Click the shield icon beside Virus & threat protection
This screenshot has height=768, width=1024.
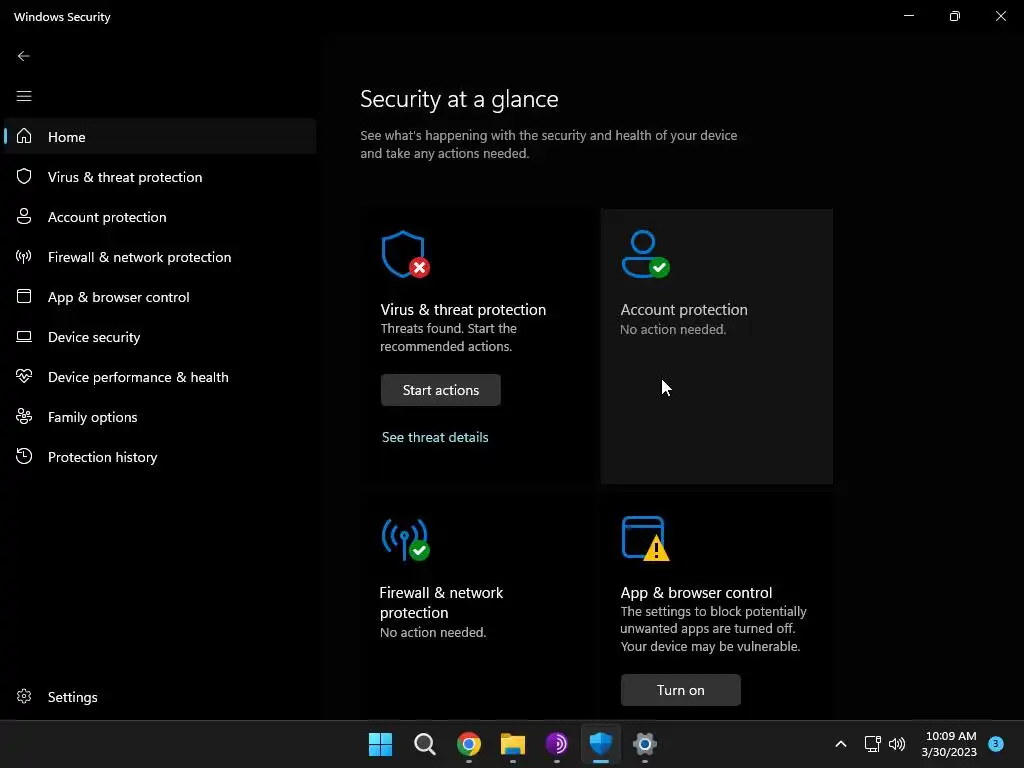[24, 176]
